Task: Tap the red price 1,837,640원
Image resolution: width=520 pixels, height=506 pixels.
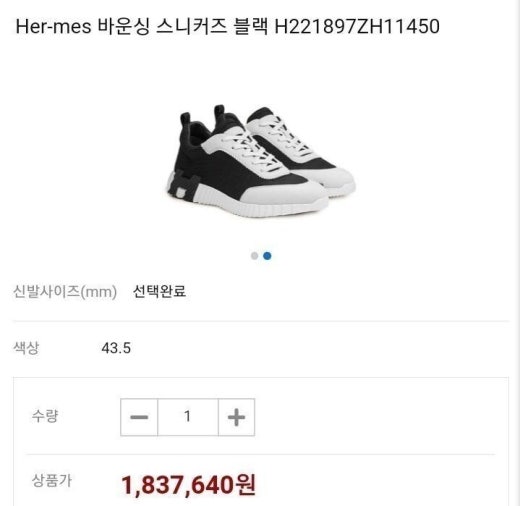Action: click(189, 485)
